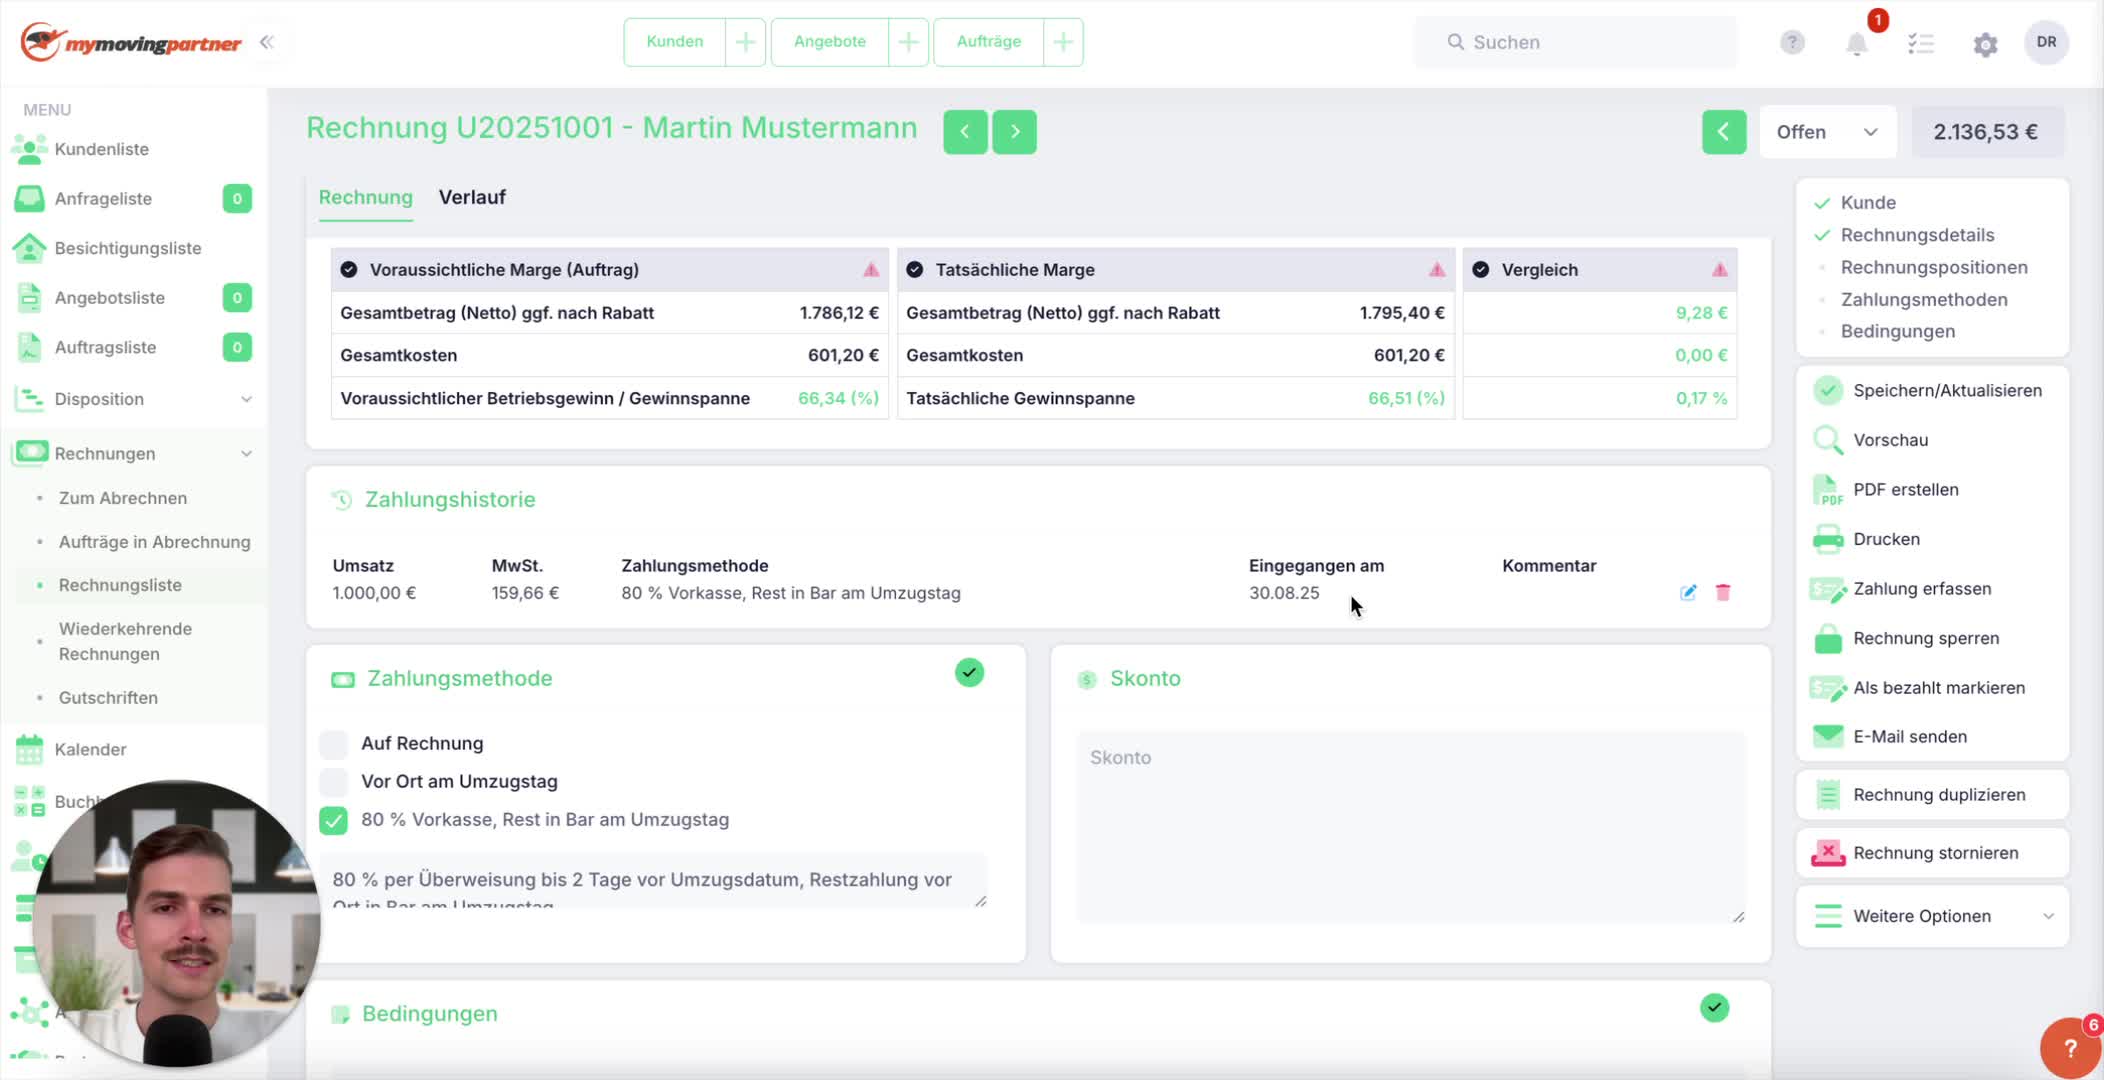Expand the Disposition sidebar section
The height and width of the screenshot is (1080, 2104).
tap(134, 399)
